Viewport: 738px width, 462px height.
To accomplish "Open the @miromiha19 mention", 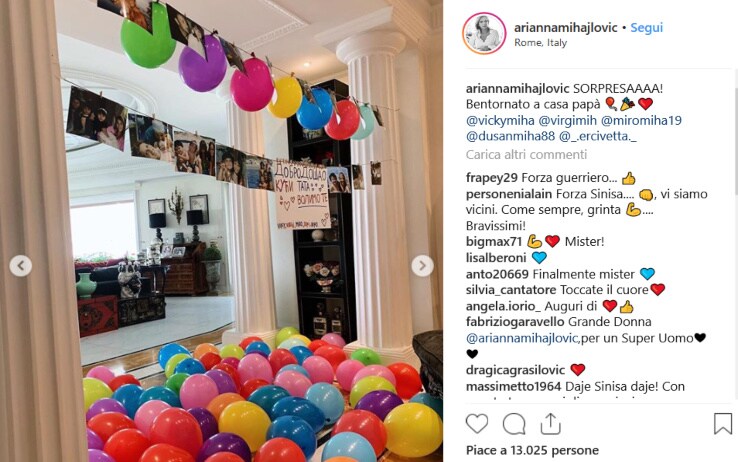I will [x=641, y=120].
